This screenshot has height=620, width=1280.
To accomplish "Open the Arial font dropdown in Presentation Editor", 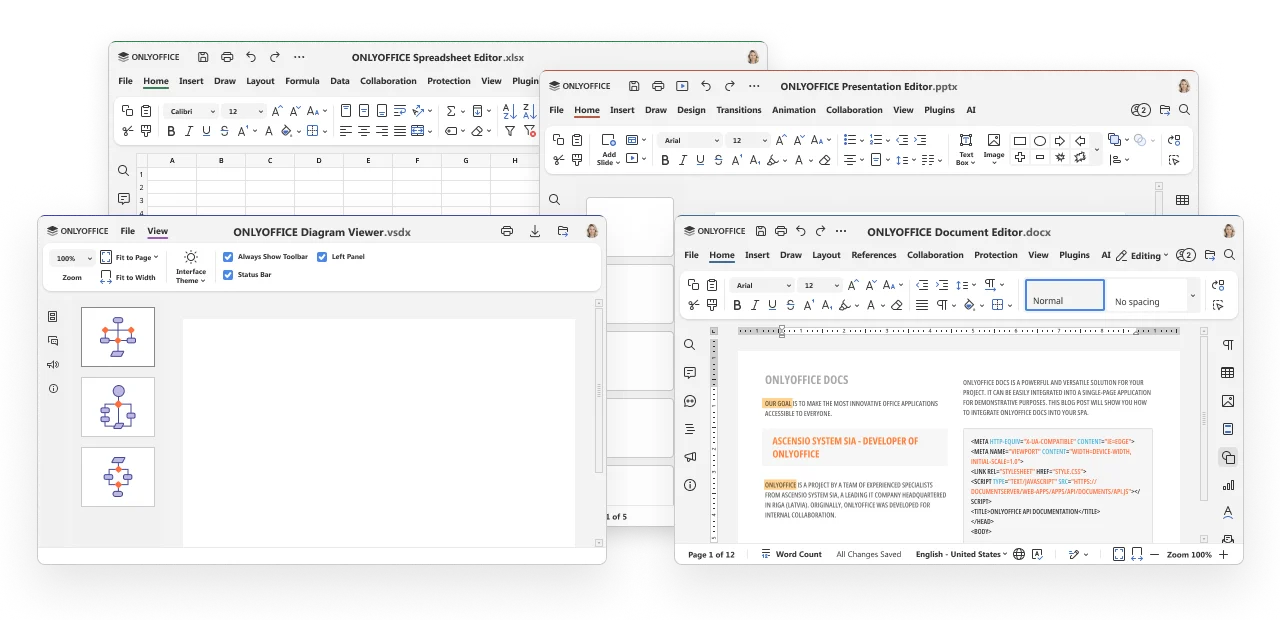I will point(690,141).
